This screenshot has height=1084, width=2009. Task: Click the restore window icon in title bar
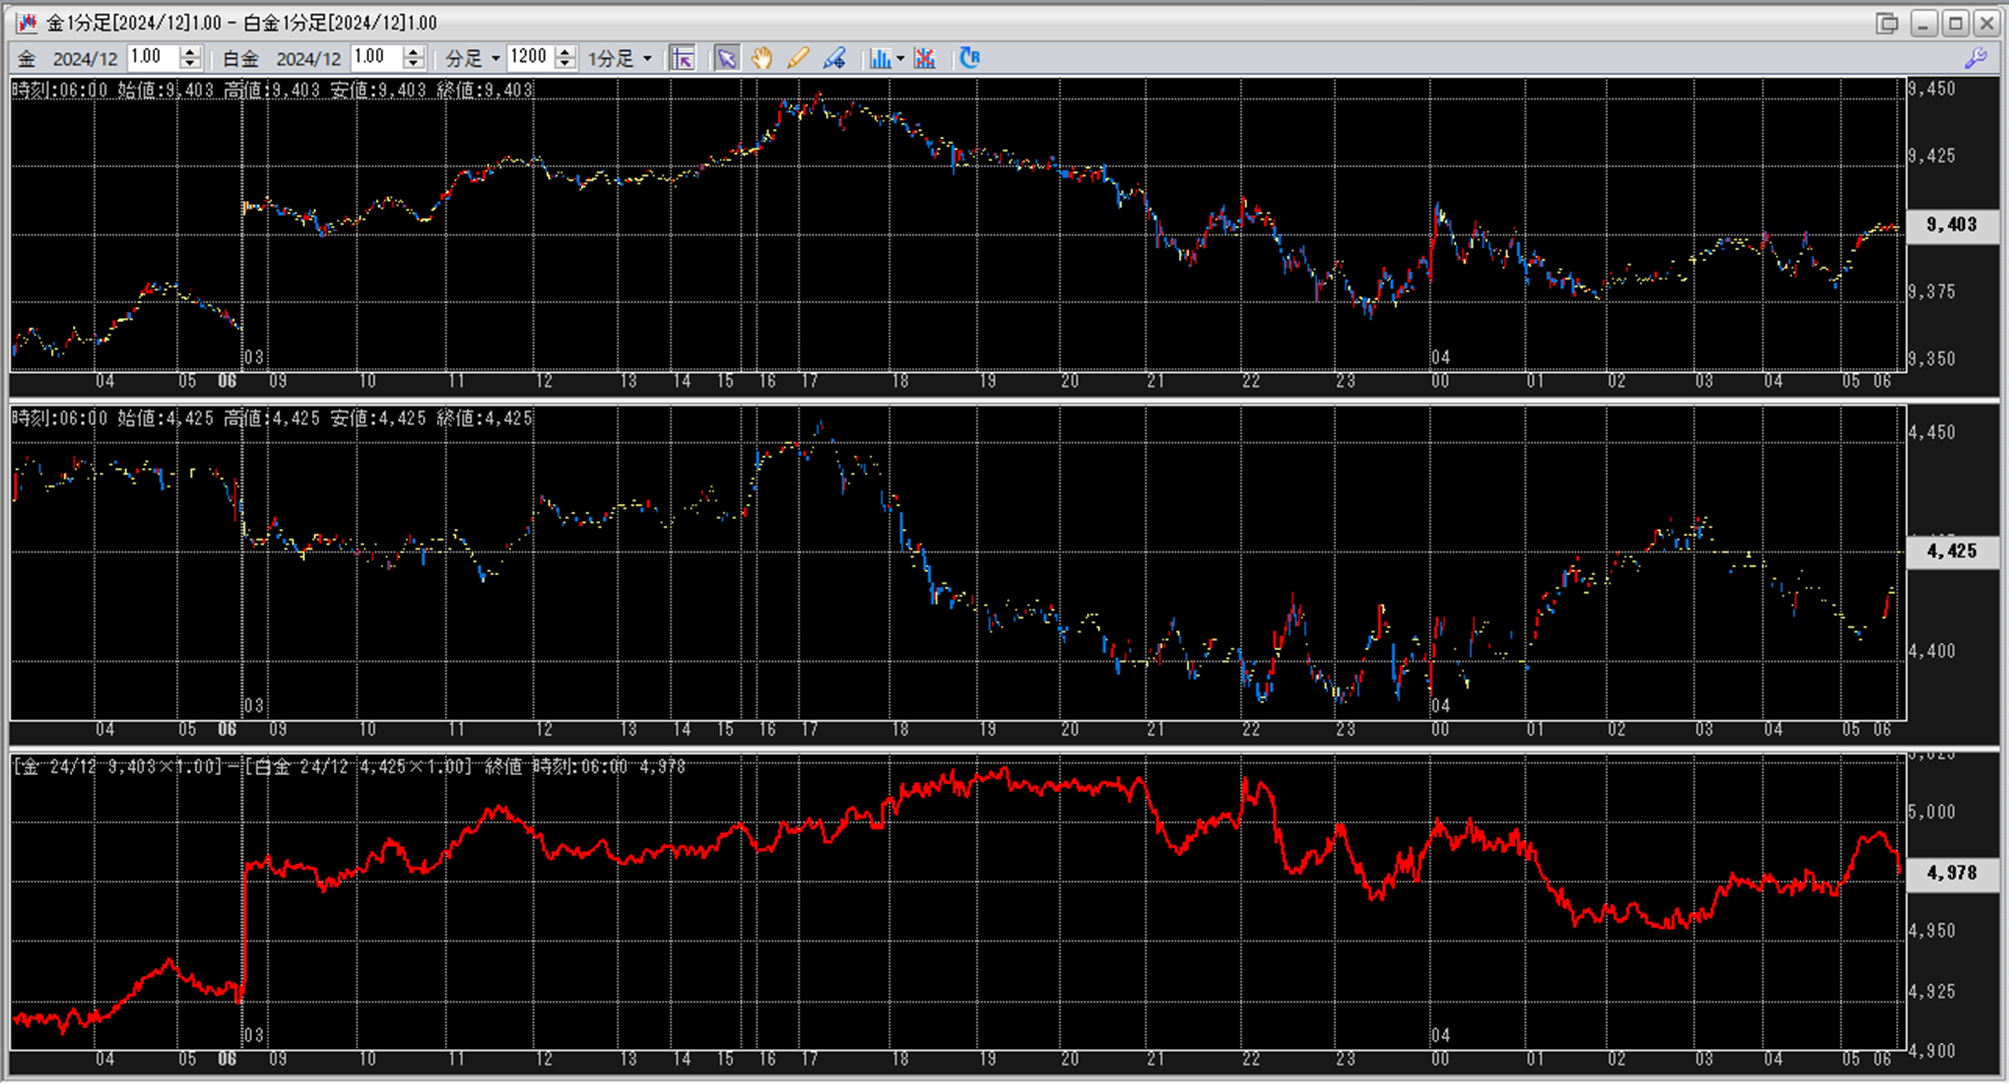1886,22
